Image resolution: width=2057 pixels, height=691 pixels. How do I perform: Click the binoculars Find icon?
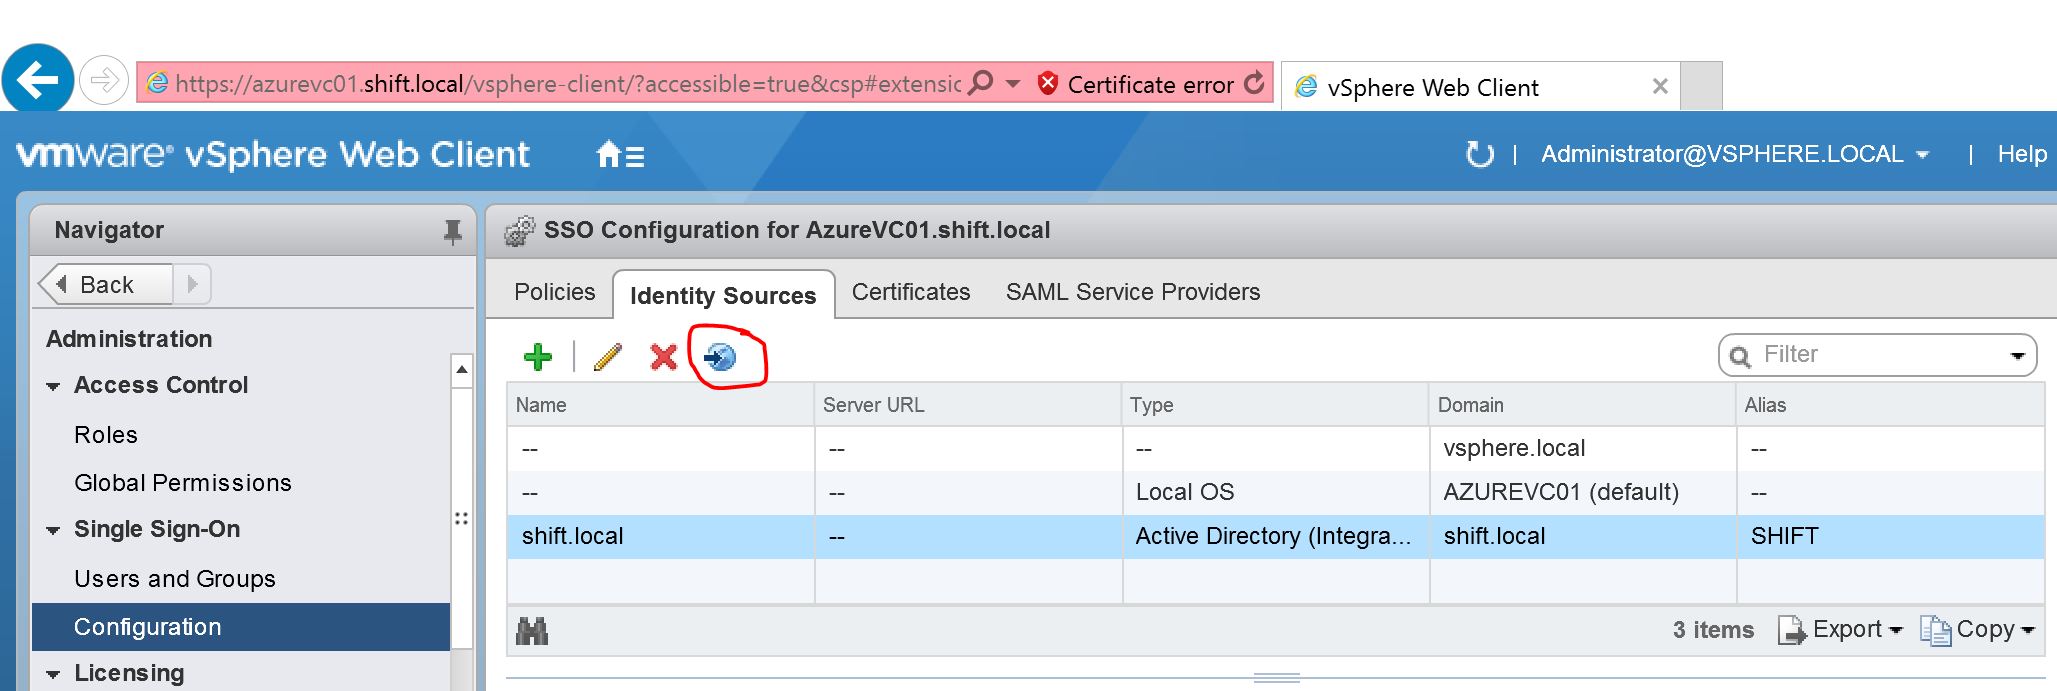click(532, 631)
